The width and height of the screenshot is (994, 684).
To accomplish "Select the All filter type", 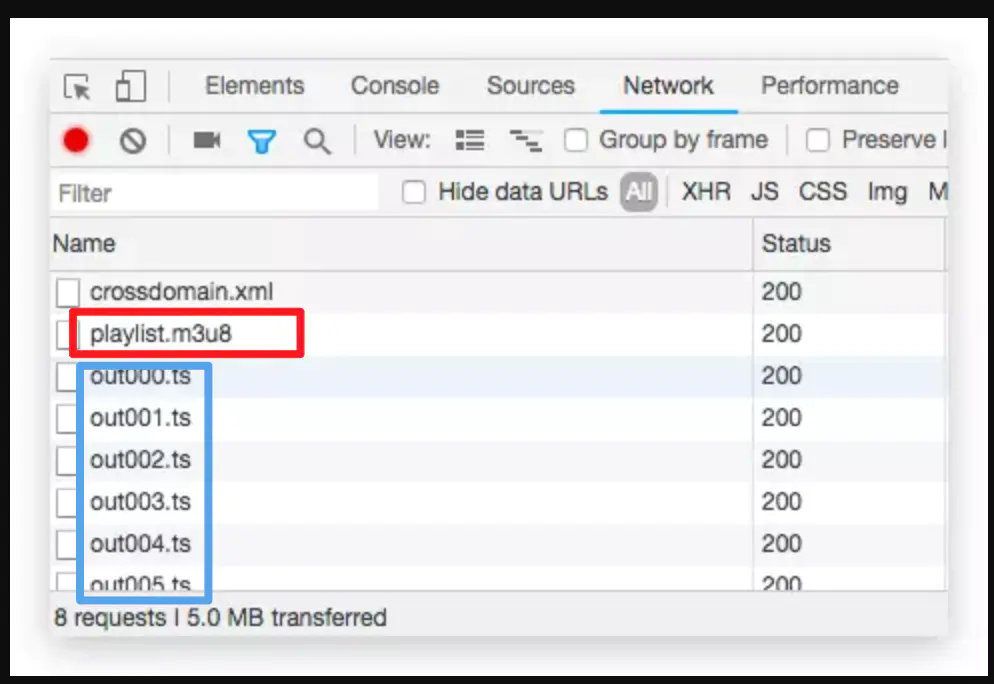I will (638, 191).
